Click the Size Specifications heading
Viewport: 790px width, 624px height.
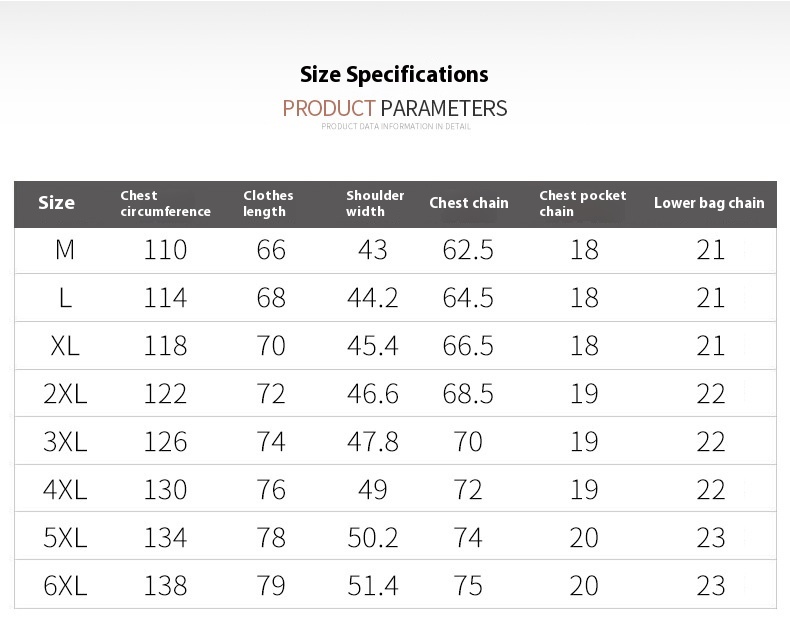[x=394, y=75]
